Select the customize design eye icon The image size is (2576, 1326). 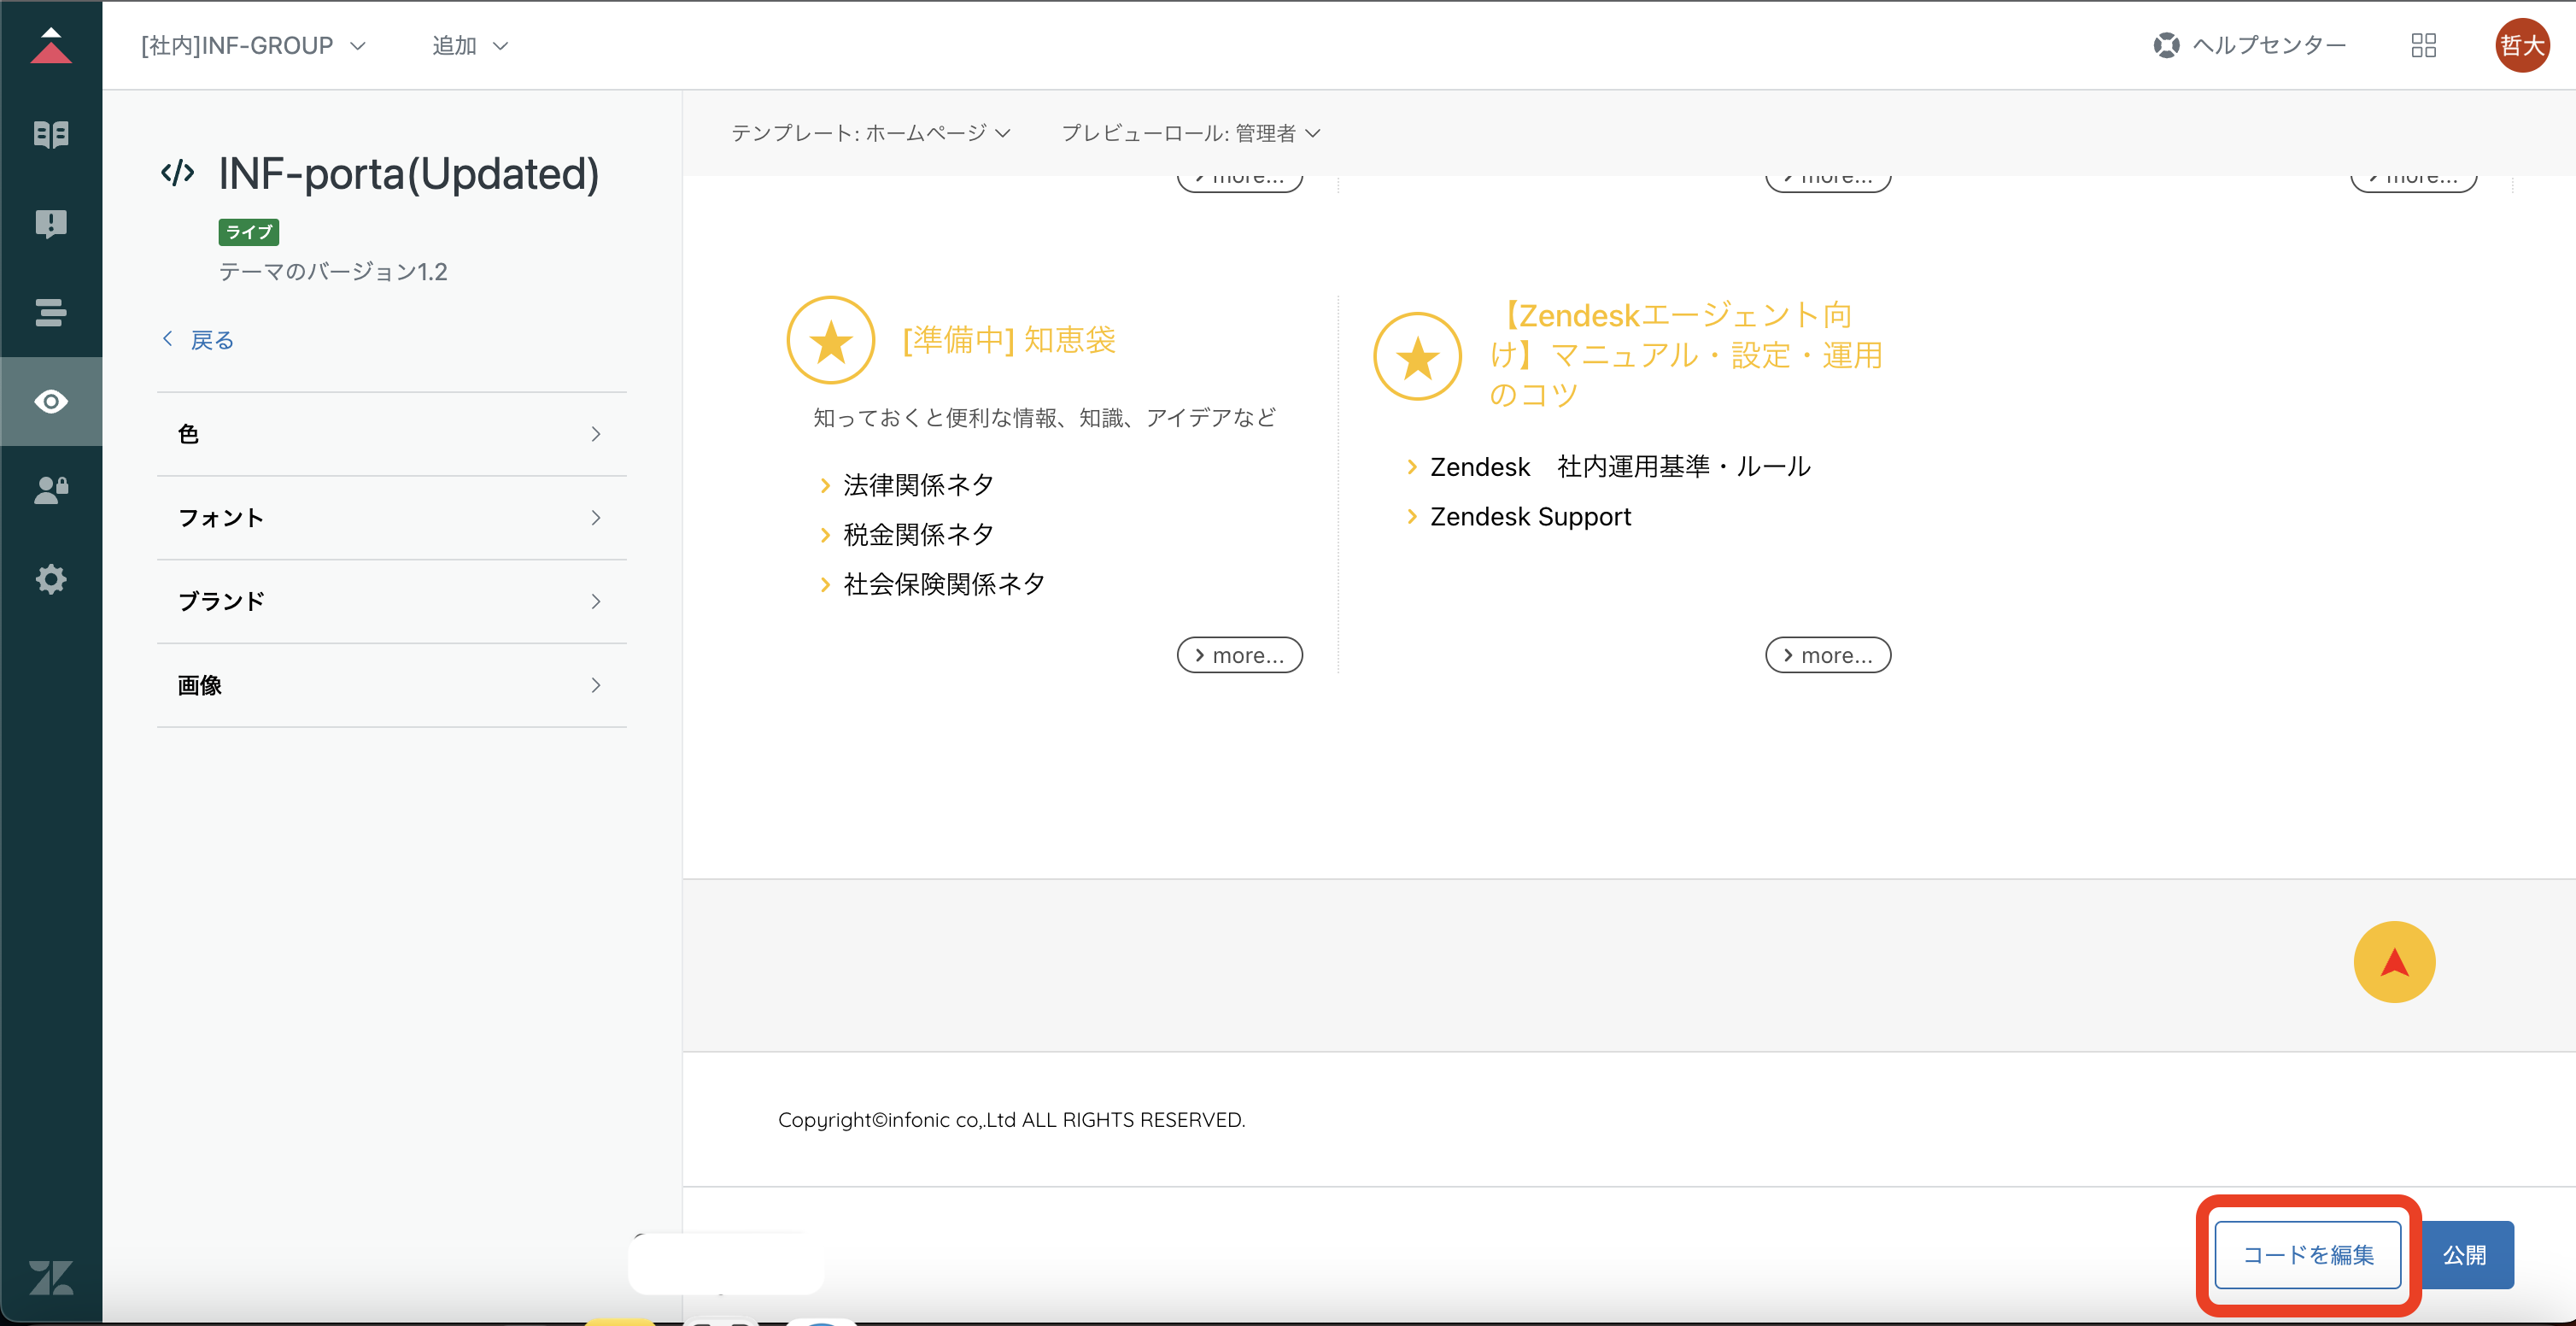(51, 401)
